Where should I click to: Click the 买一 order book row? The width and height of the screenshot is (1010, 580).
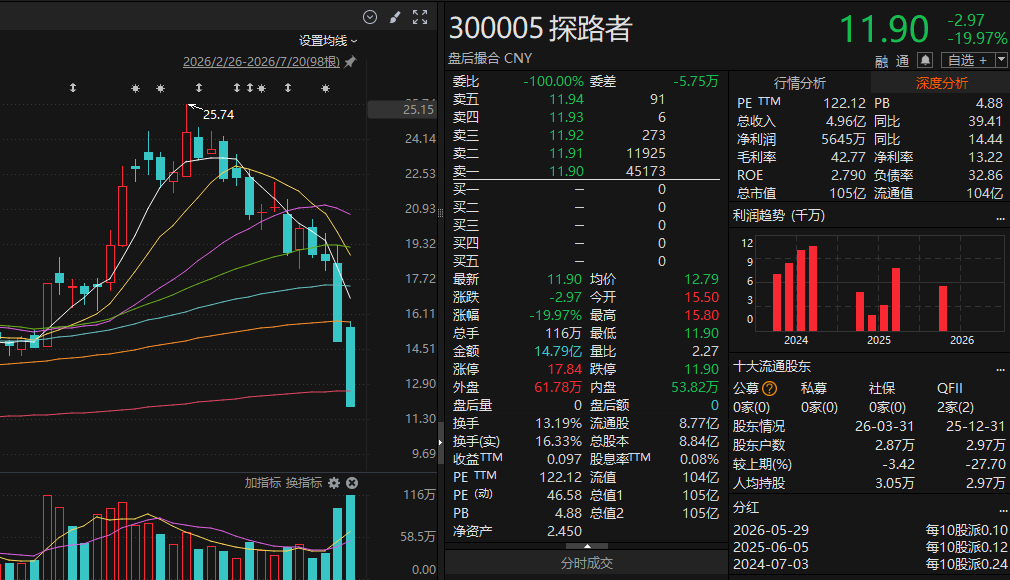[586, 189]
